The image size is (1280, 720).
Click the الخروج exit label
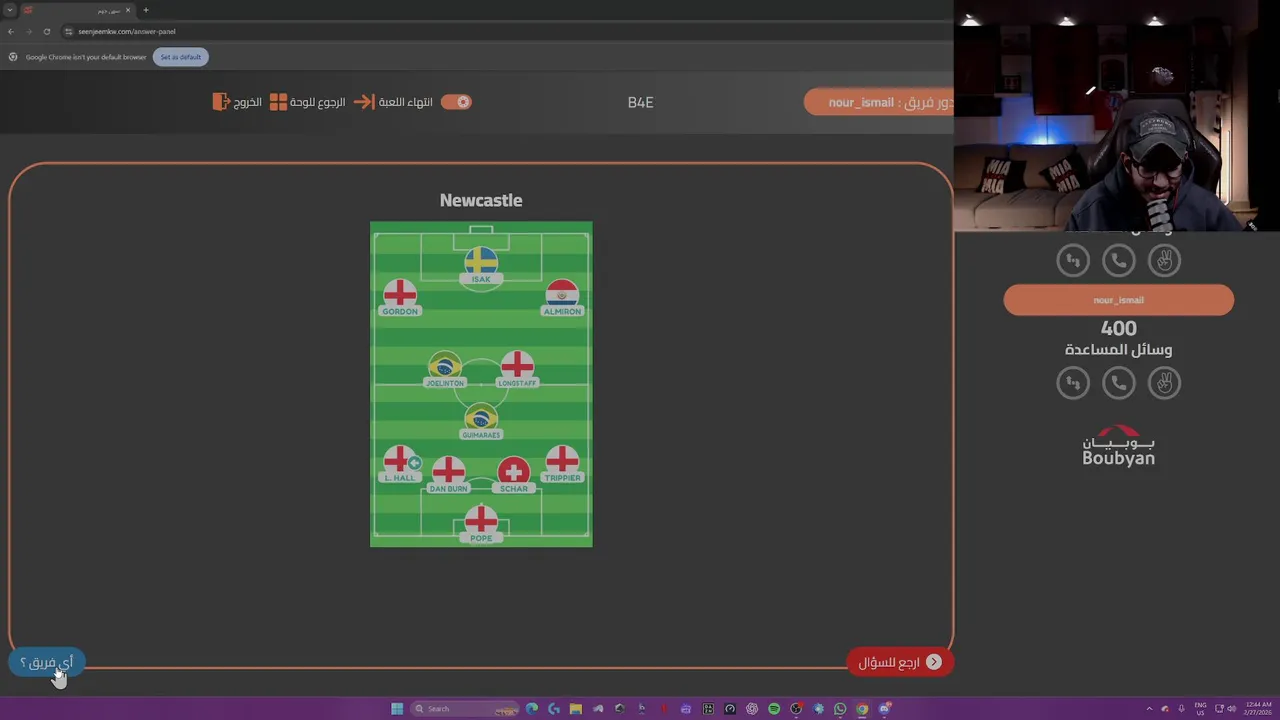point(248,102)
